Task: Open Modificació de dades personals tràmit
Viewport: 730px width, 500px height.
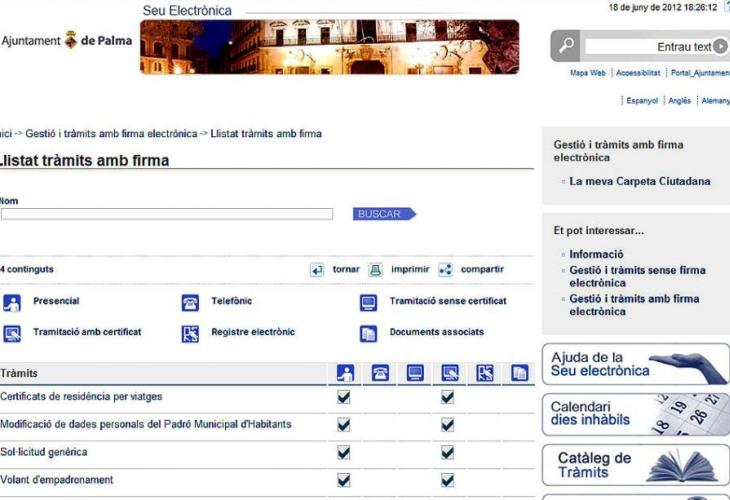Action: [146, 424]
